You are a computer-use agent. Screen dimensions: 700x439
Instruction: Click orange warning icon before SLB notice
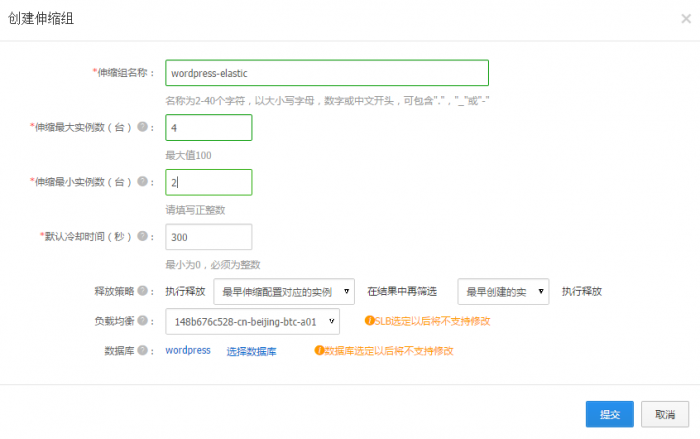pos(368,321)
